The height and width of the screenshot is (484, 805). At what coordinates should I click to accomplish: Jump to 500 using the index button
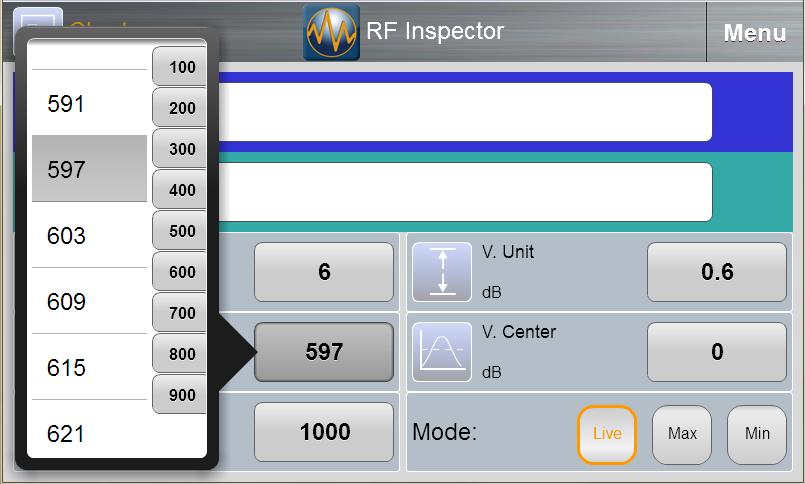pos(181,231)
